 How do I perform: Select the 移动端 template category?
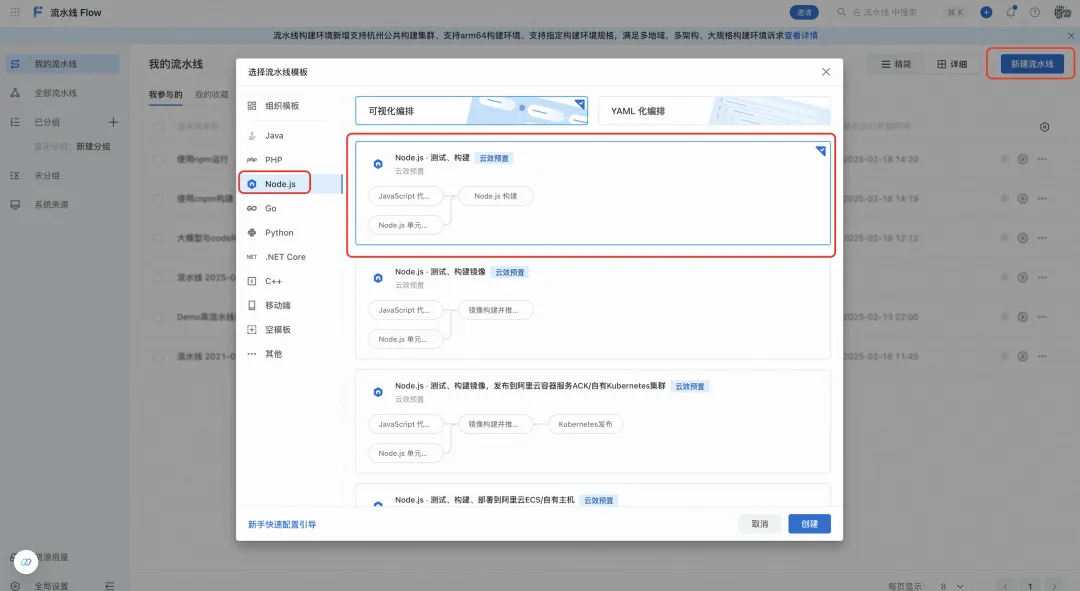tap(278, 305)
